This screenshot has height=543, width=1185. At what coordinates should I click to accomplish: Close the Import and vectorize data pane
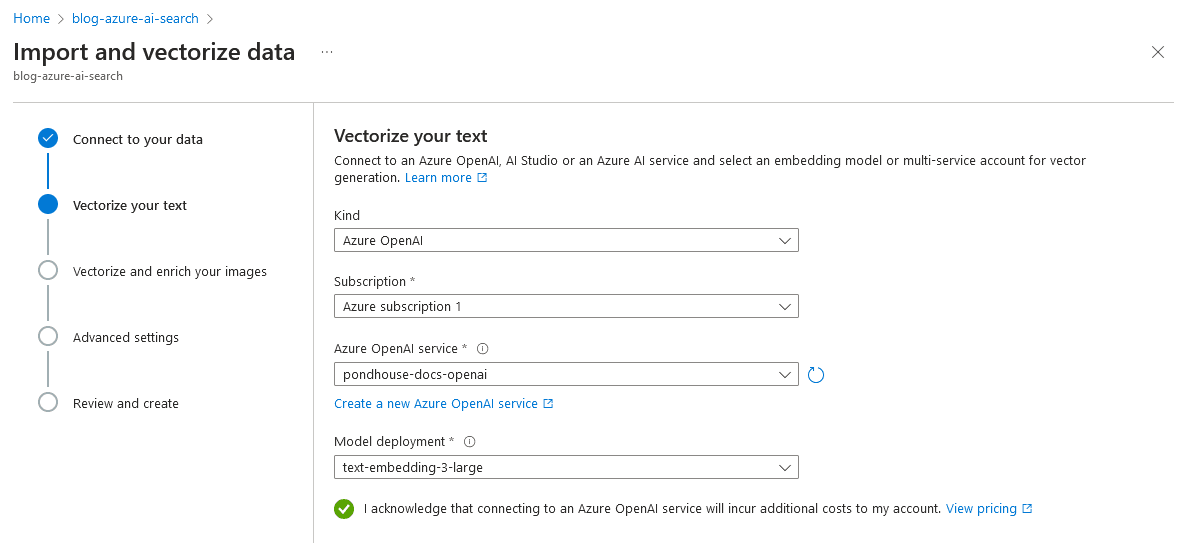pos(1157,52)
